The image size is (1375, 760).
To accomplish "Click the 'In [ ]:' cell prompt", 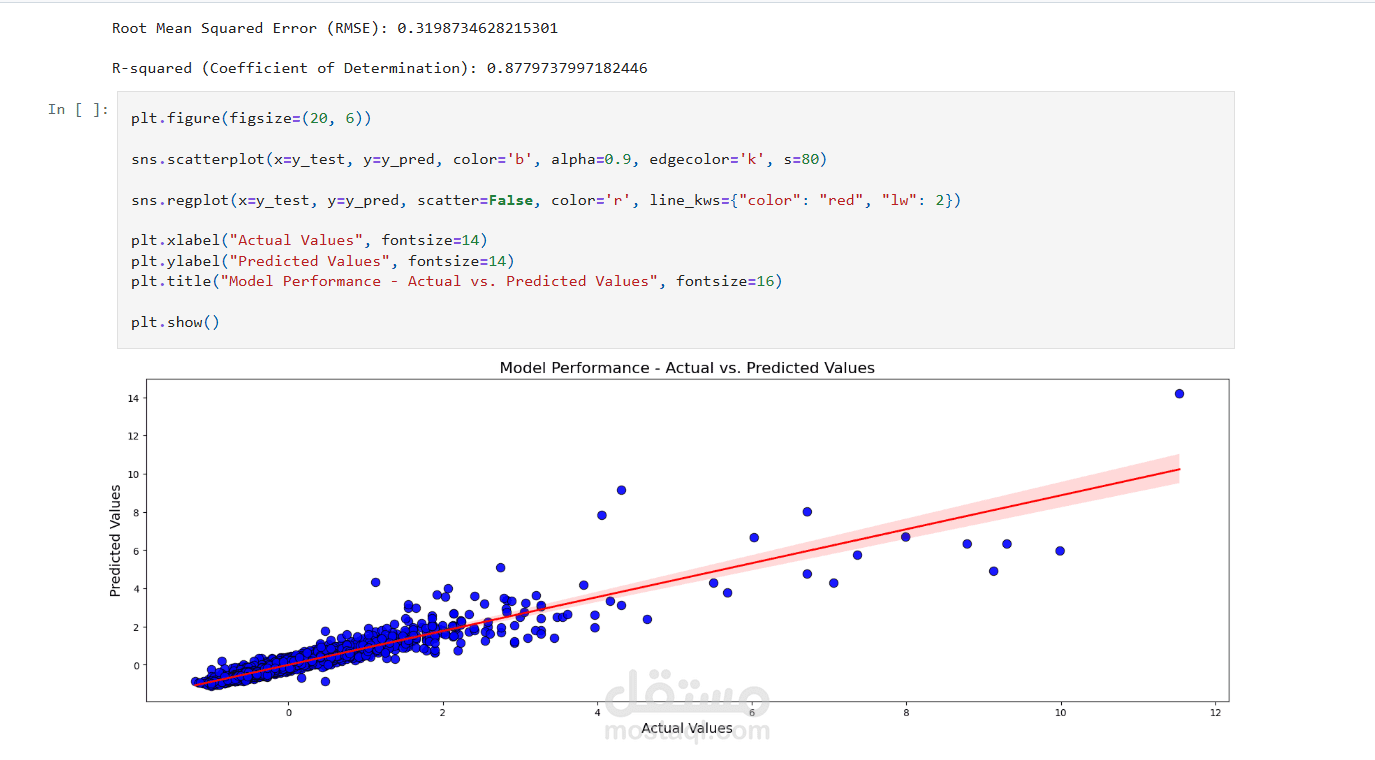I will tap(78, 109).
